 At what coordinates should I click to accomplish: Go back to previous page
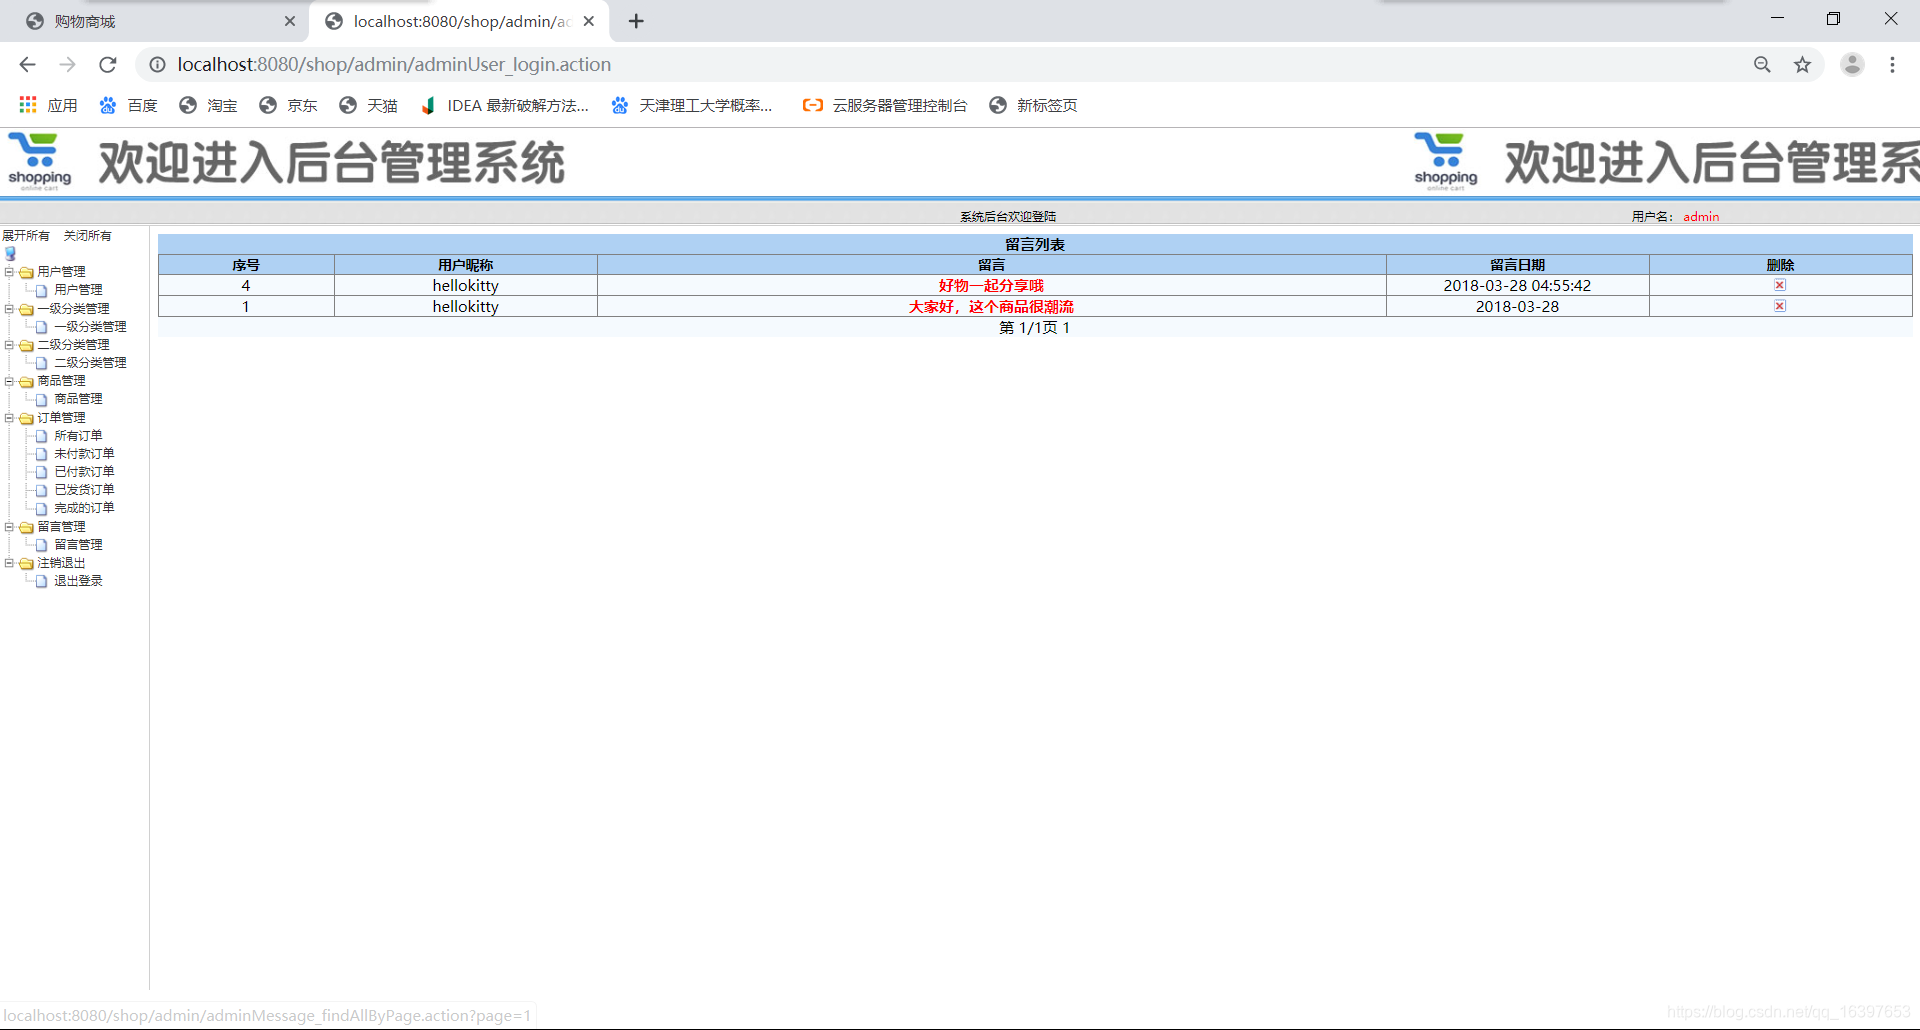(x=27, y=64)
